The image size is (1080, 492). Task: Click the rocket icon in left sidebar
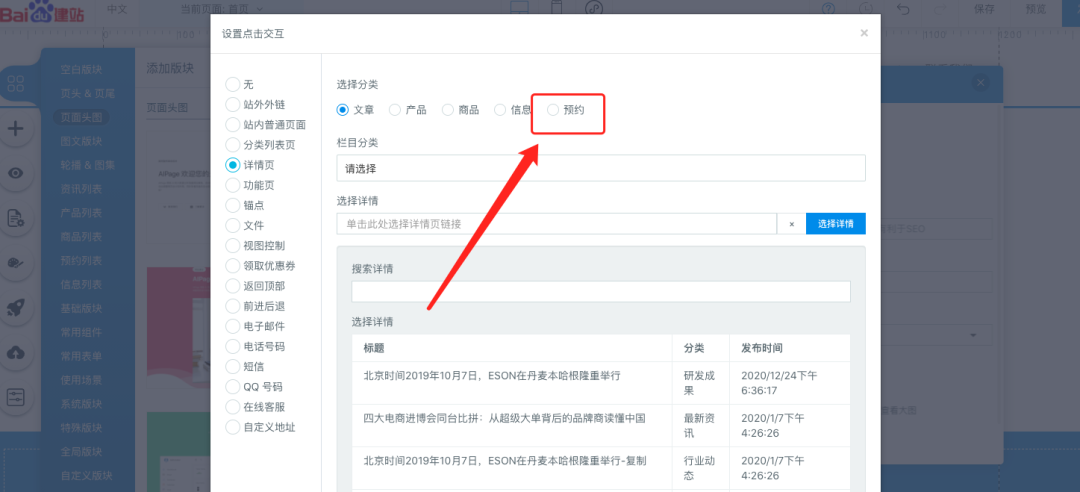click(15, 307)
